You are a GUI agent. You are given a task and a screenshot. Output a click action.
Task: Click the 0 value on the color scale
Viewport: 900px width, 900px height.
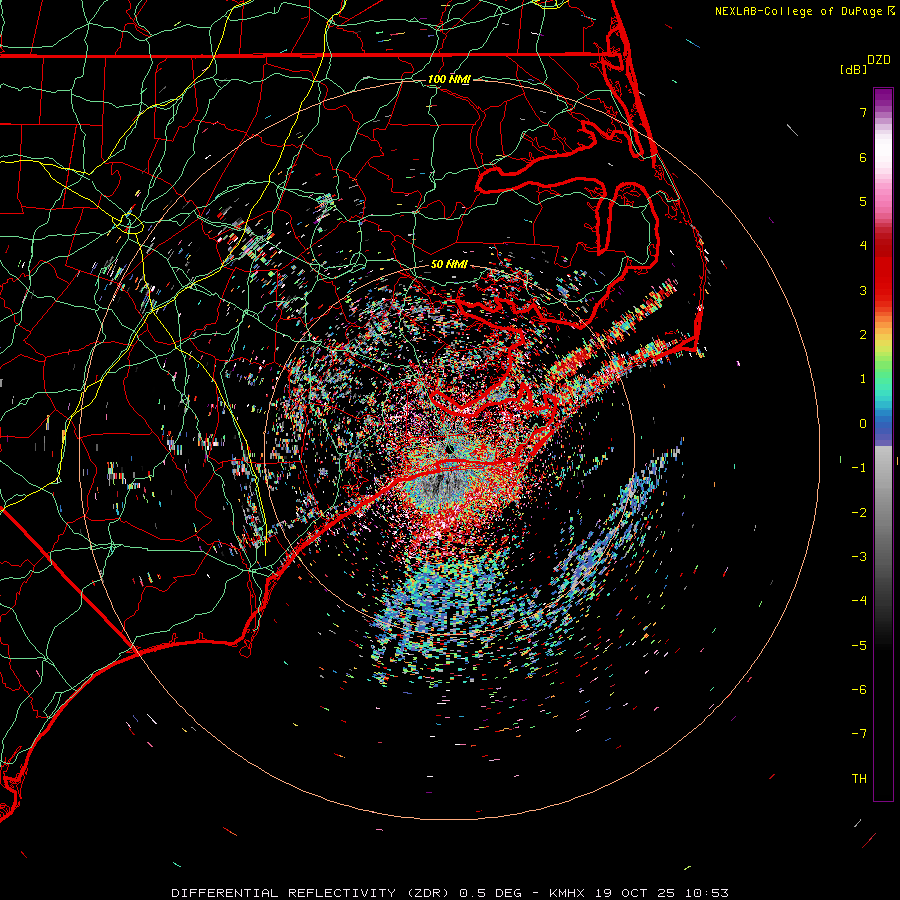point(863,424)
